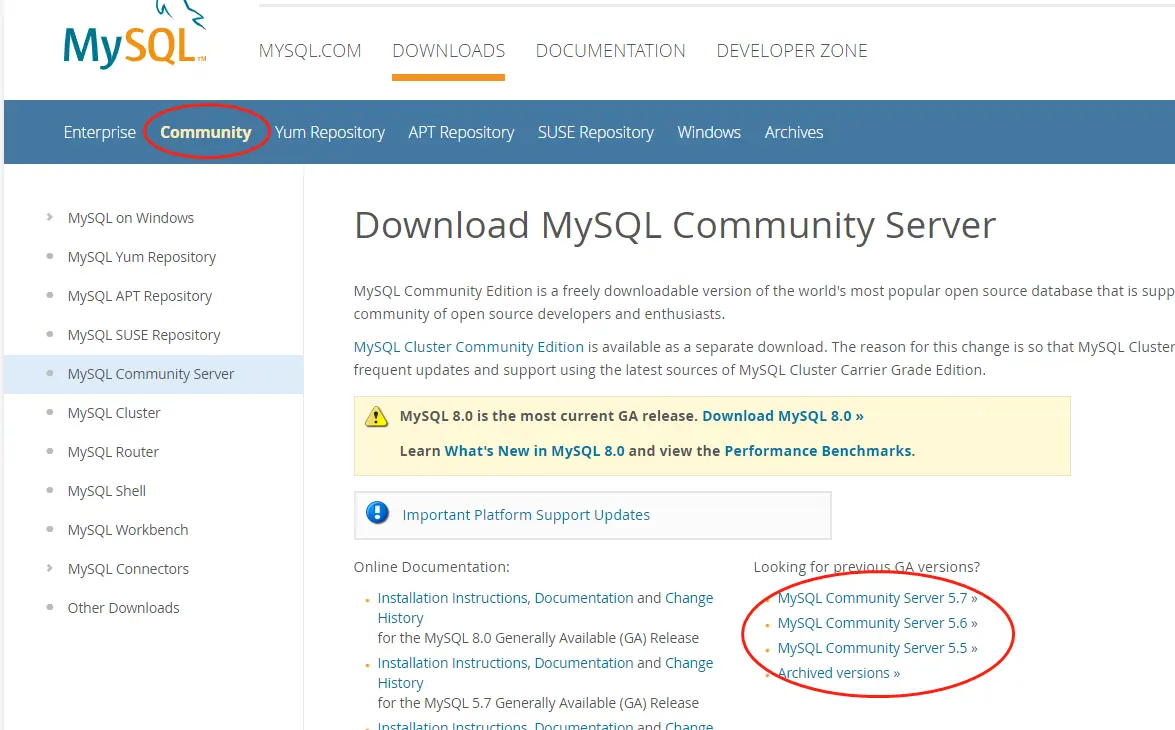Open MySQL Community Server 5.7 link
Image resolution: width=1175 pixels, height=730 pixels.
(x=878, y=598)
